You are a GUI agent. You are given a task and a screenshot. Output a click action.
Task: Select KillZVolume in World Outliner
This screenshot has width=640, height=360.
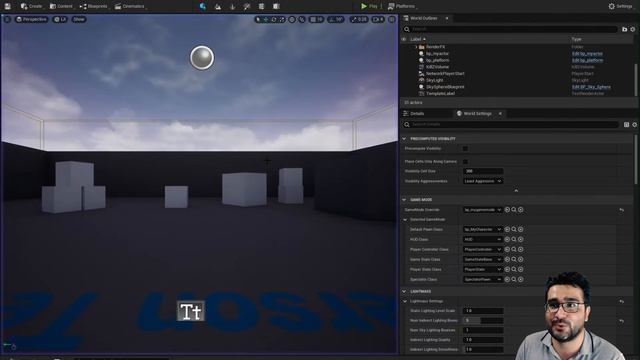point(437,67)
